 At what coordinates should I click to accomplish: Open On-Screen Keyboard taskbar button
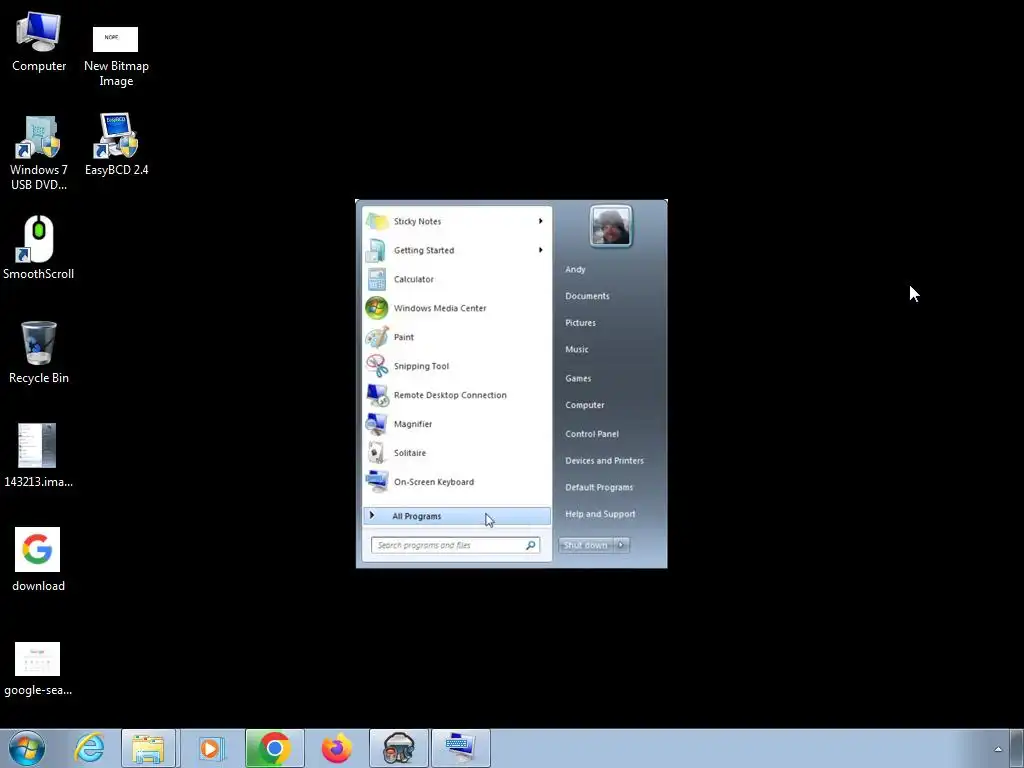pos(461,748)
